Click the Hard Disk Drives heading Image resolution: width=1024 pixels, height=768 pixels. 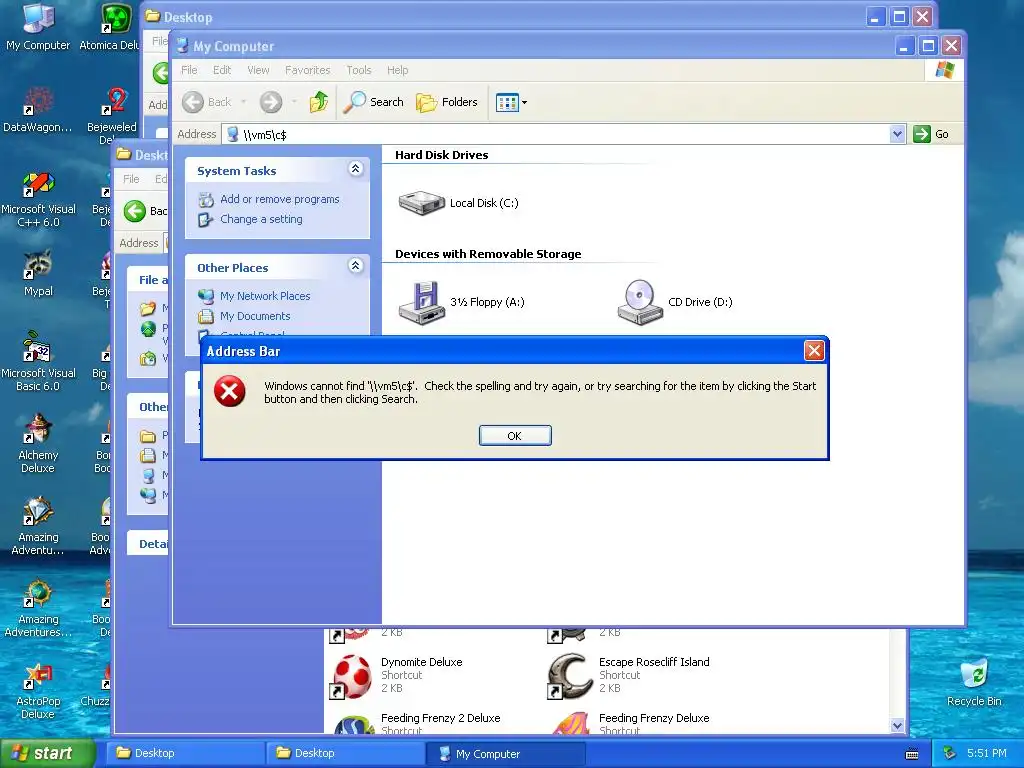tap(441, 155)
